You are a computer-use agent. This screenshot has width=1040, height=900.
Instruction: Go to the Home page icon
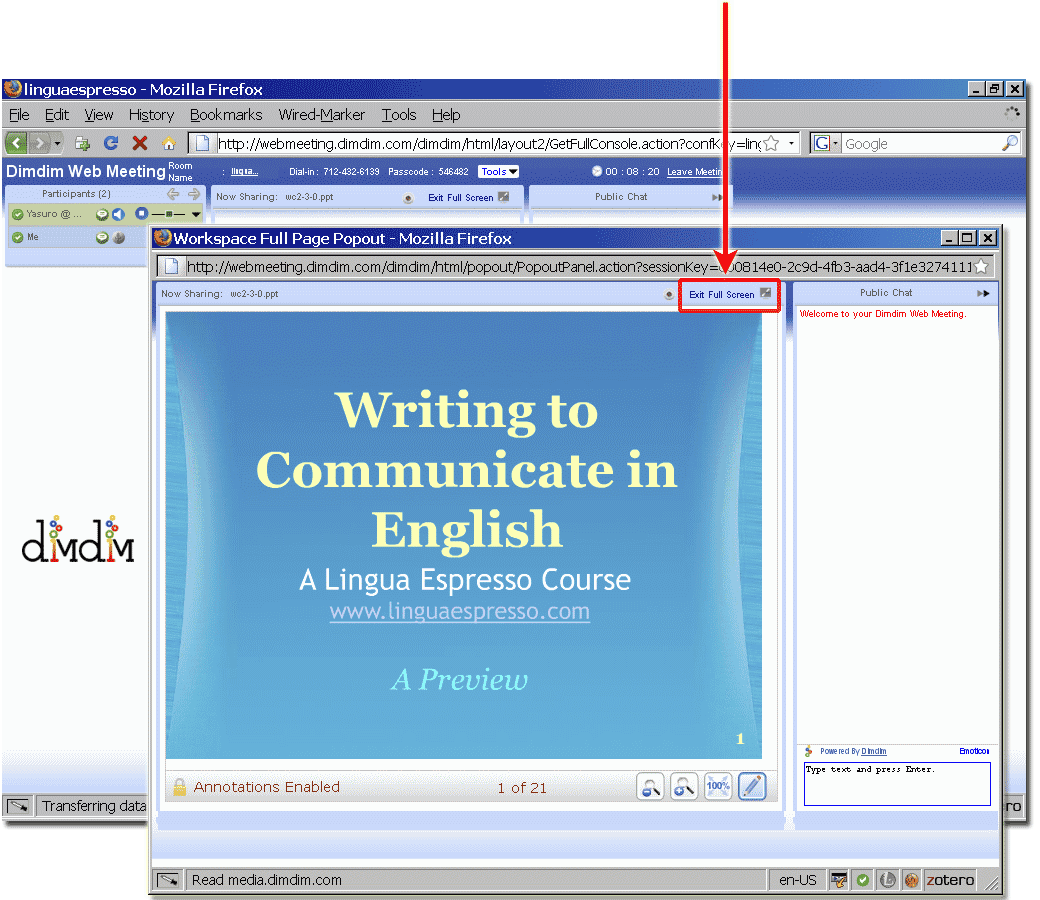[x=168, y=143]
